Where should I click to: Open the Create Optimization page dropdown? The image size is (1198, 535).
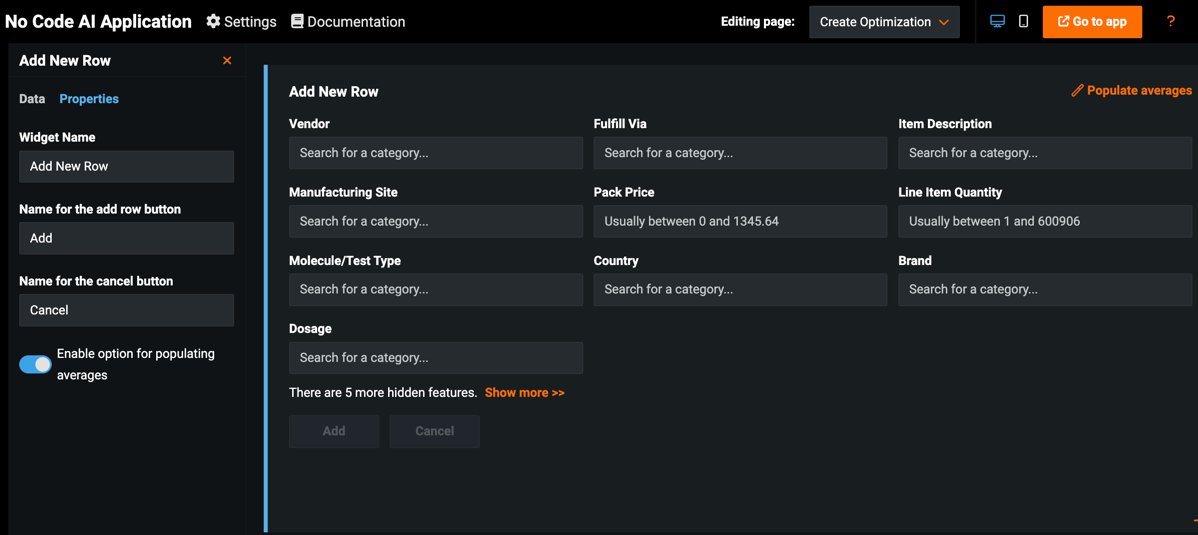coord(884,22)
